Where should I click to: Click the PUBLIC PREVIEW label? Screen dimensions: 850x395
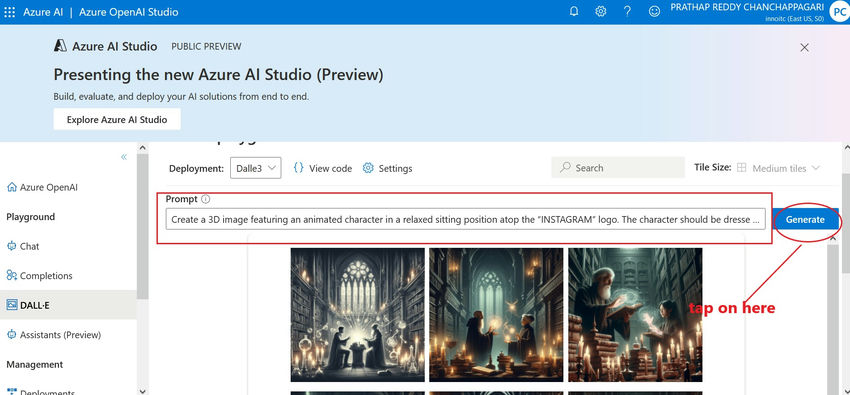click(x=207, y=47)
